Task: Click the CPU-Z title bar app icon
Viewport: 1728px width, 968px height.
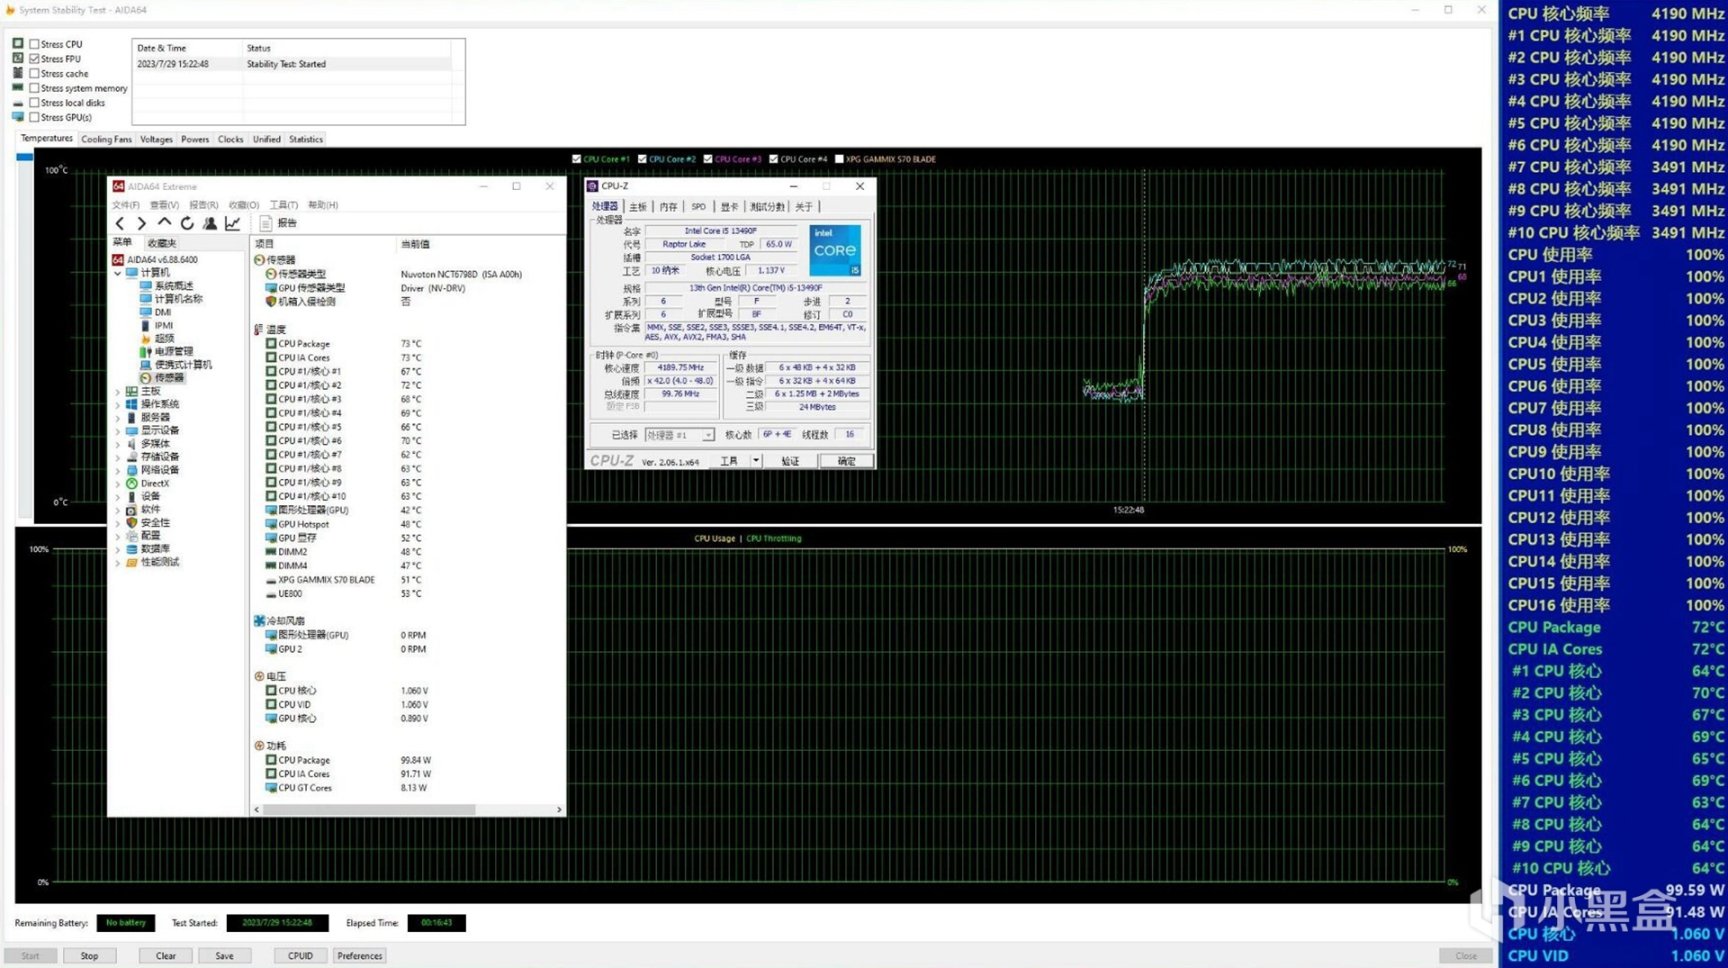Action: click(x=592, y=186)
